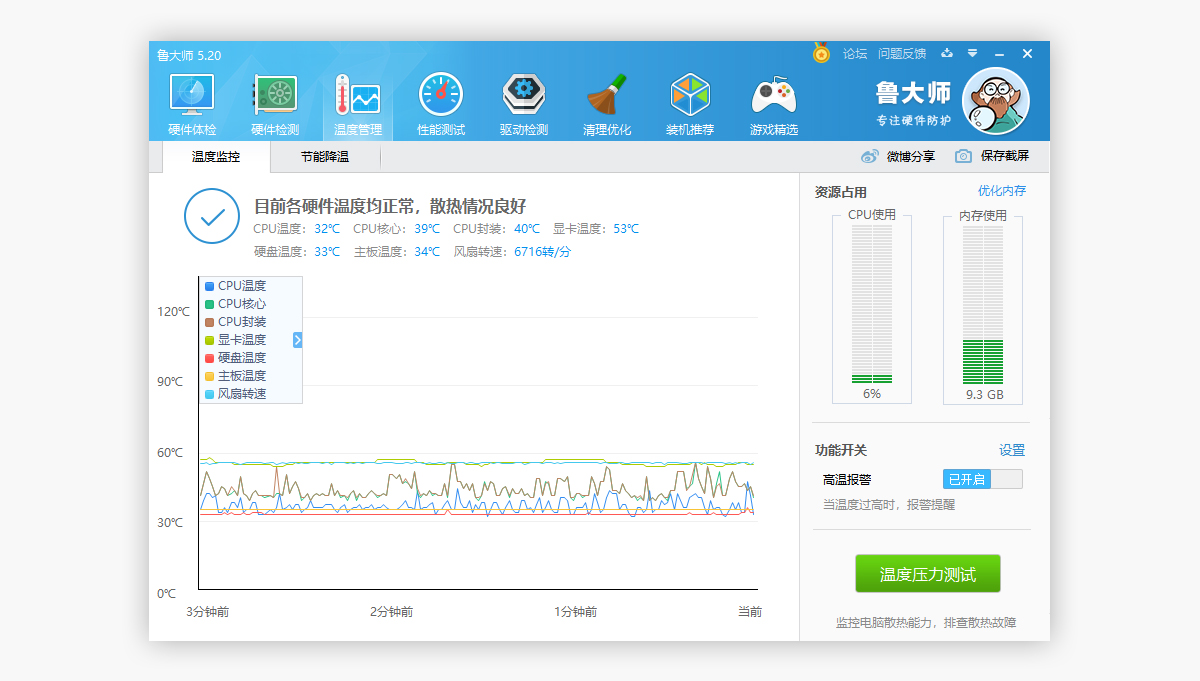Image resolution: width=1200 pixels, height=681 pixels.
Task: Toggle the CPU温度 legend series
Action: (x=236, y=286)
